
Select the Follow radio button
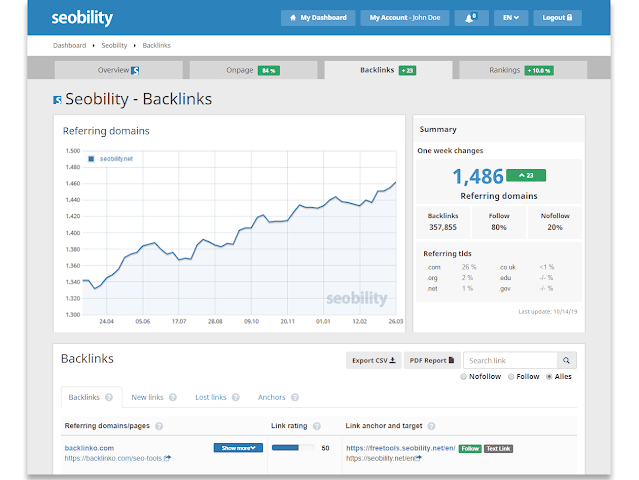pos(511,377)
